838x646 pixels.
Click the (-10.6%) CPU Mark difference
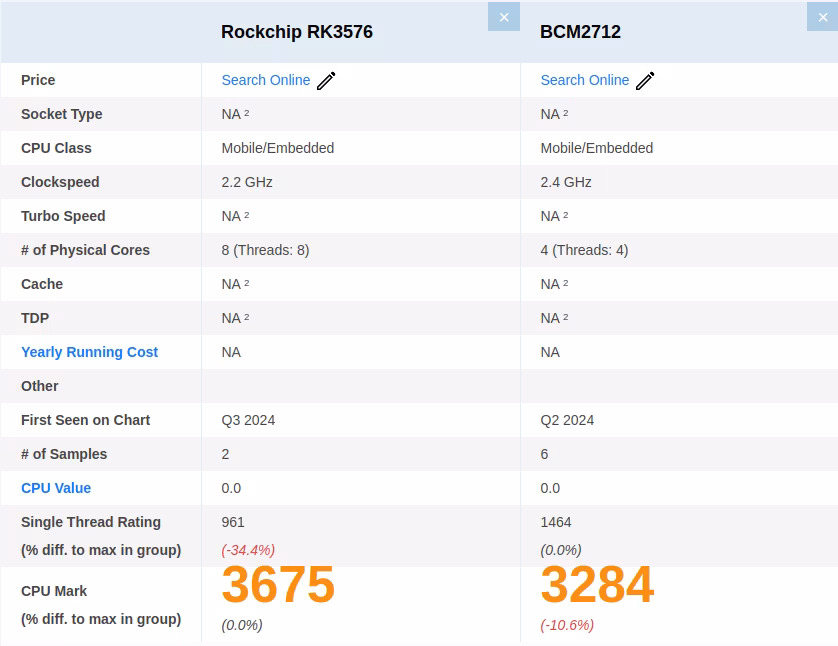[x=567, y=625]
